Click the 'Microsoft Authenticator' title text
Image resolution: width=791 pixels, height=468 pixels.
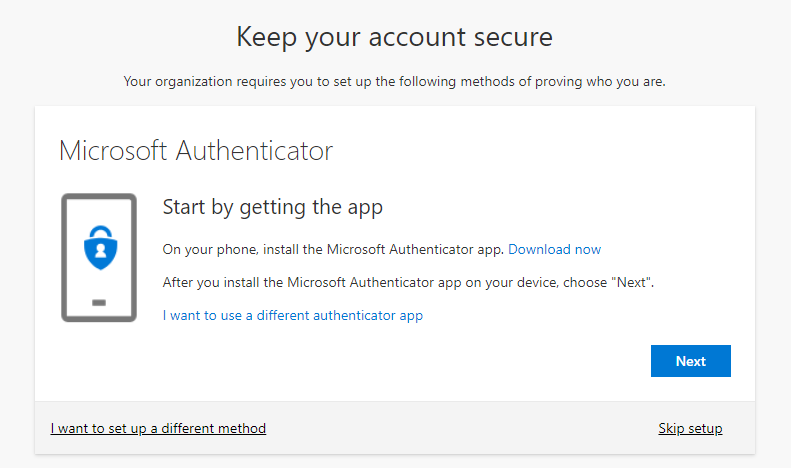pos(196,151)
